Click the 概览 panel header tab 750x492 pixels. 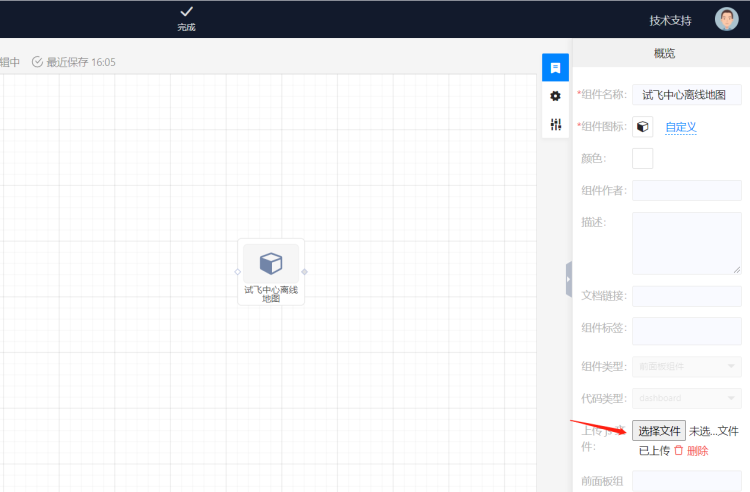point(664,53)
